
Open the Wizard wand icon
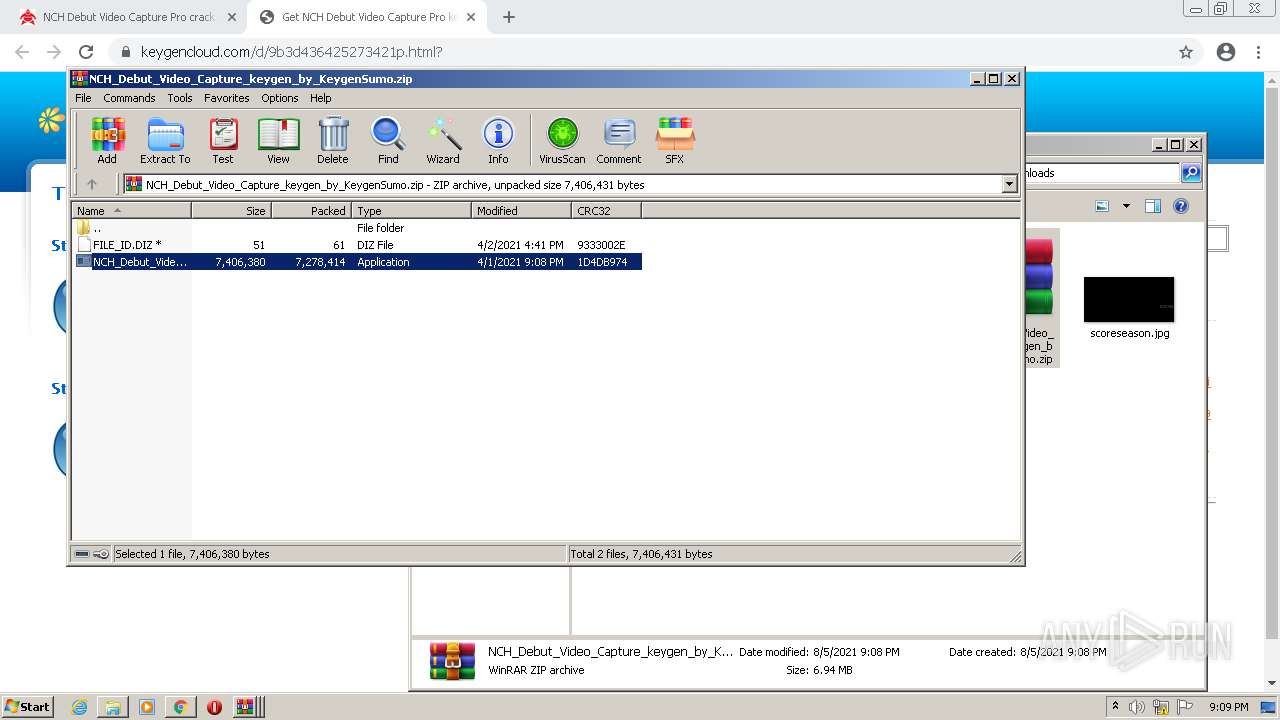click(x=443, y=140)
